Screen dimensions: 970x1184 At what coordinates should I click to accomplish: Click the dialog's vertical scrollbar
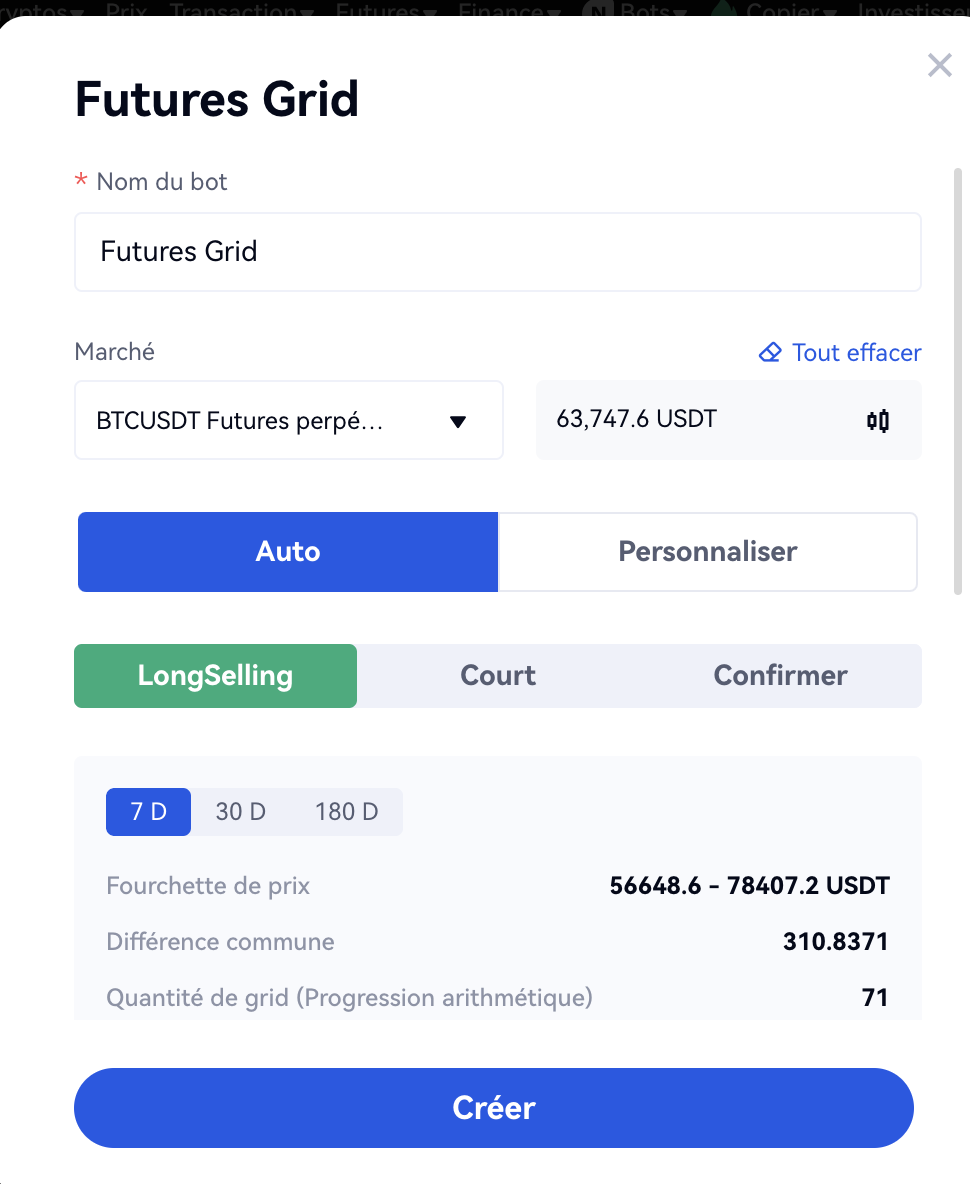coord(958,380)
